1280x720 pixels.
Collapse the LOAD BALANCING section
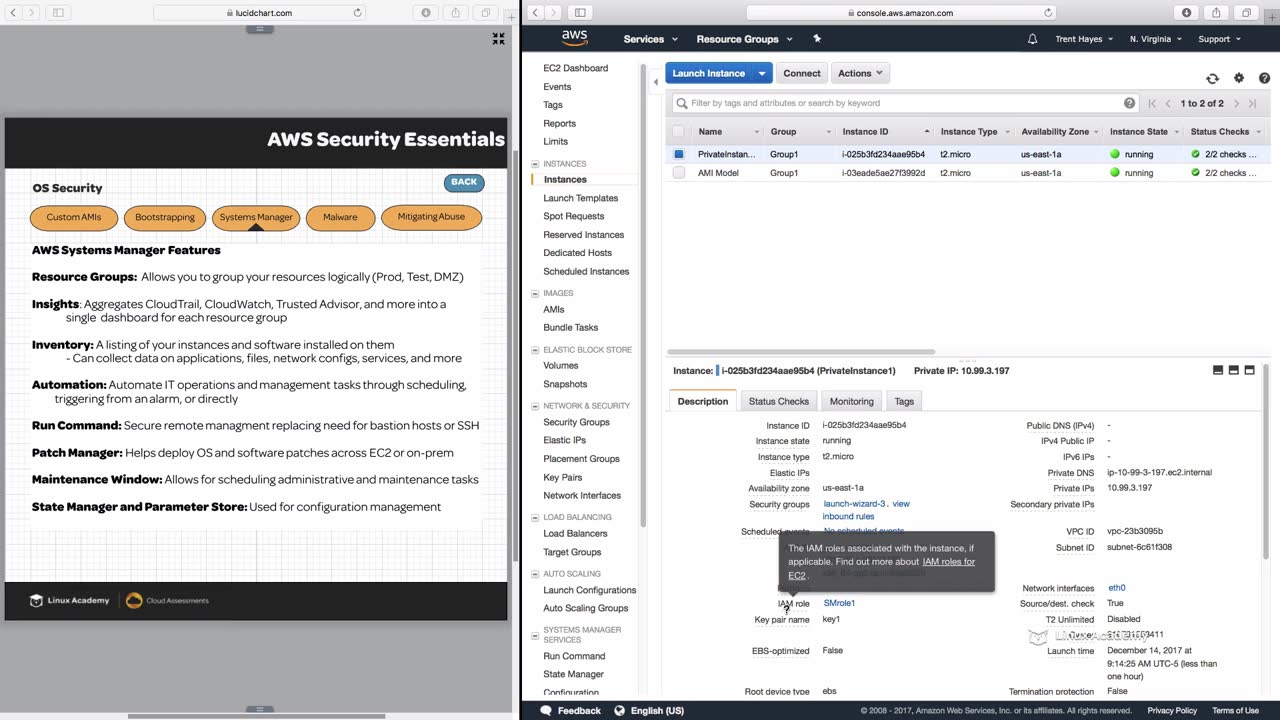coord(535,517)
